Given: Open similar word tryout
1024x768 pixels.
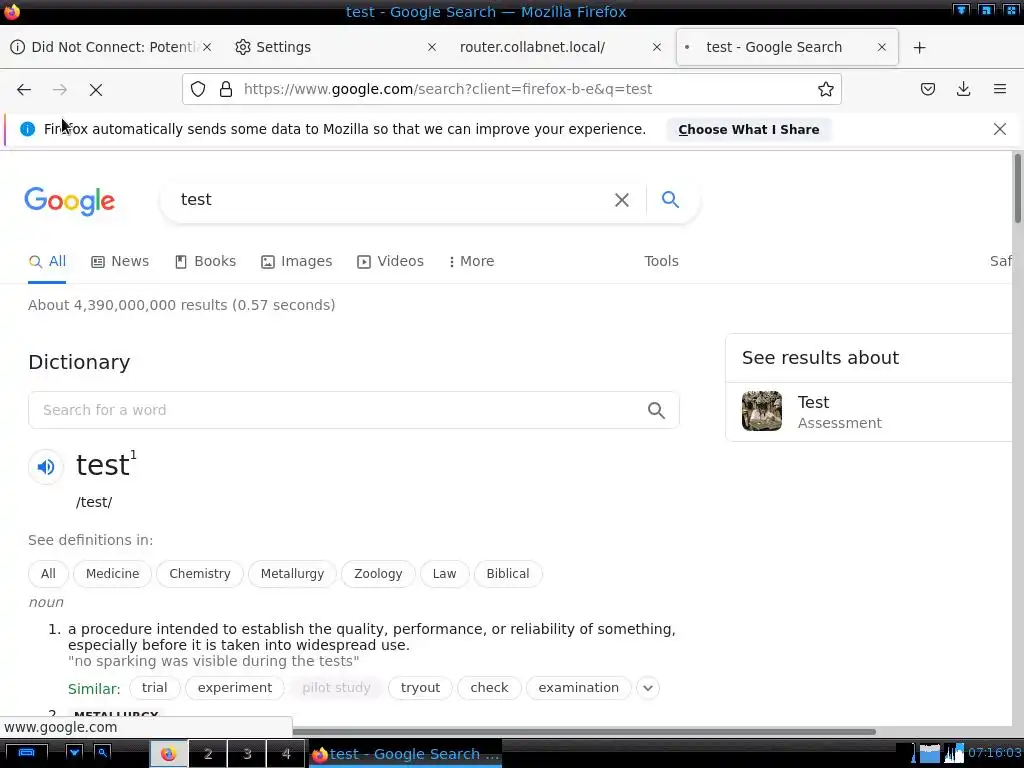Looking at the screenshot, I should [x=421, y=688].
